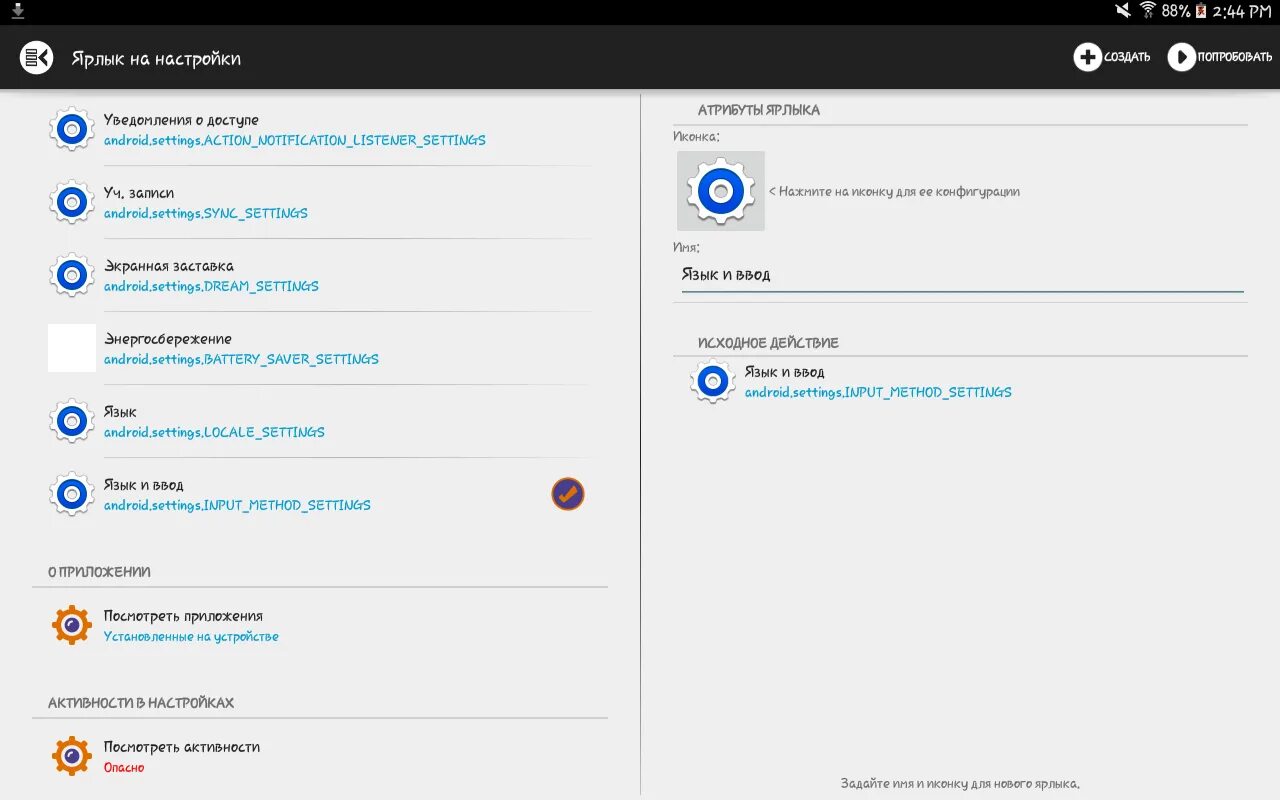Click android.settings.BATTERY_SAVER_SETTINGS text
Image resolution: width=1280 pixels, height=800 pixels.
[241, 360]
